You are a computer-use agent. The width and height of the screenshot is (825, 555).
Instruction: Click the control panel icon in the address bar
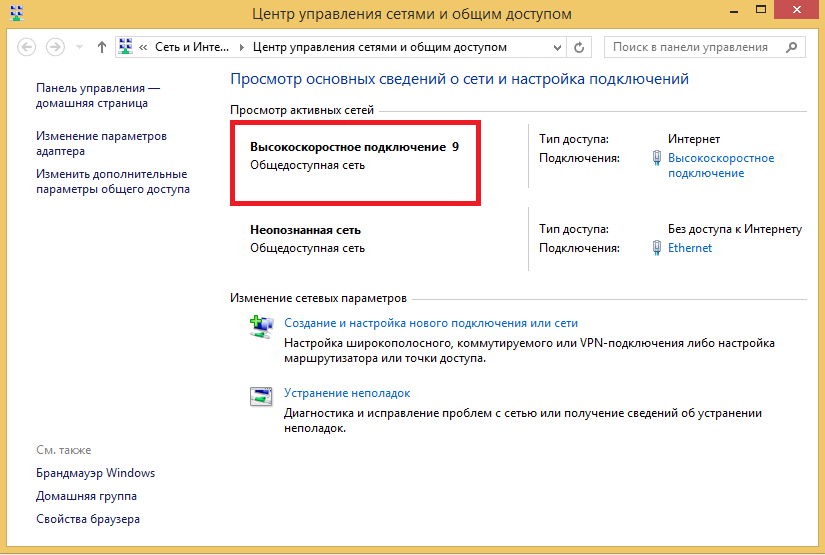[127, 47]
